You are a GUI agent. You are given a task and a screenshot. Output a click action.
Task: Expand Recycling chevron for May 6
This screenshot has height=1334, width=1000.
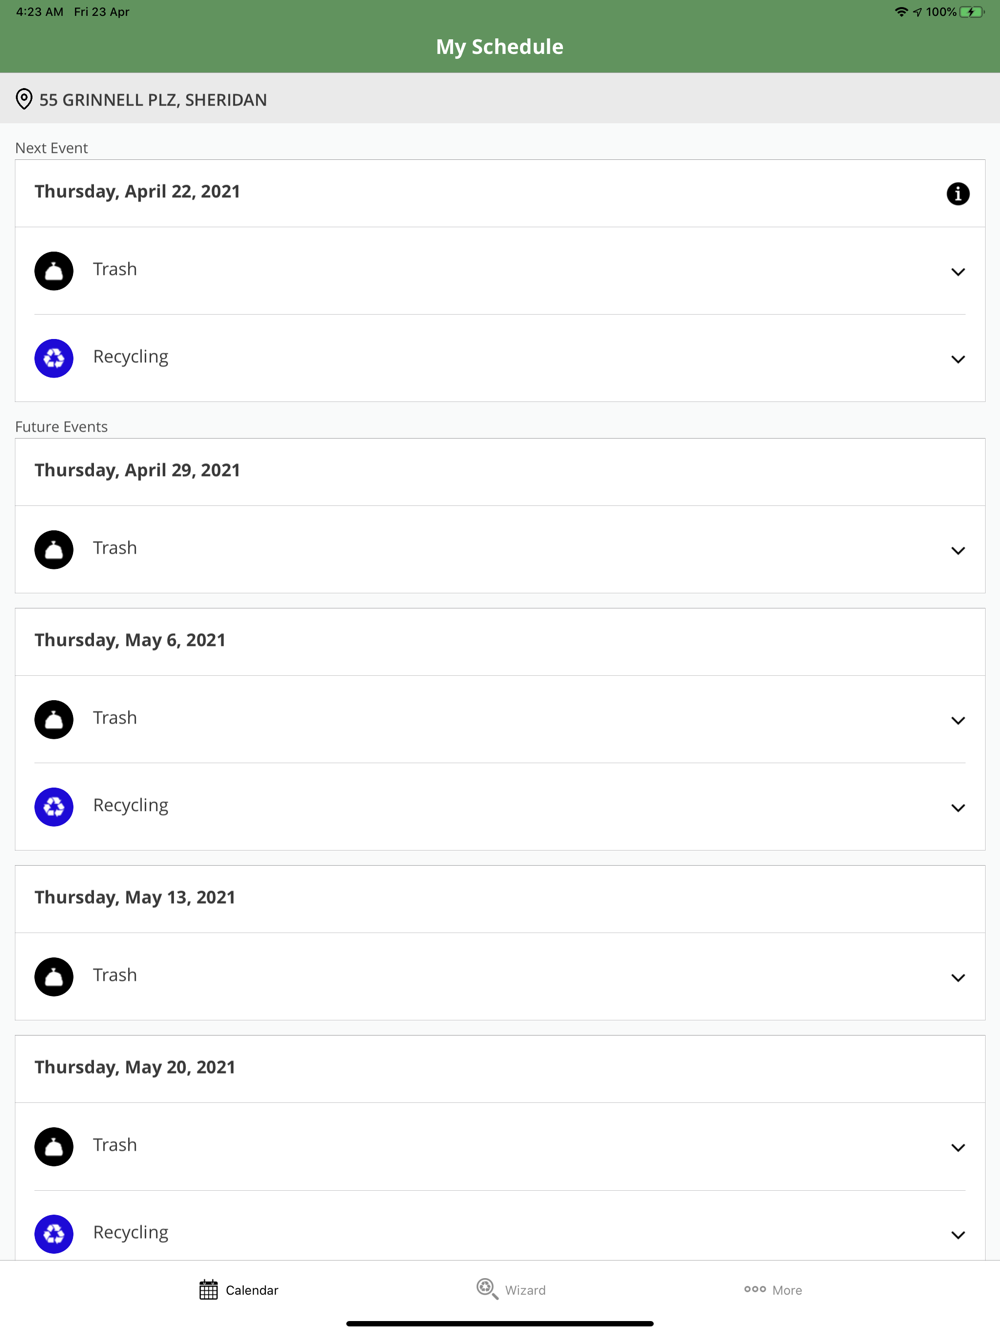[x=957, y=808]
